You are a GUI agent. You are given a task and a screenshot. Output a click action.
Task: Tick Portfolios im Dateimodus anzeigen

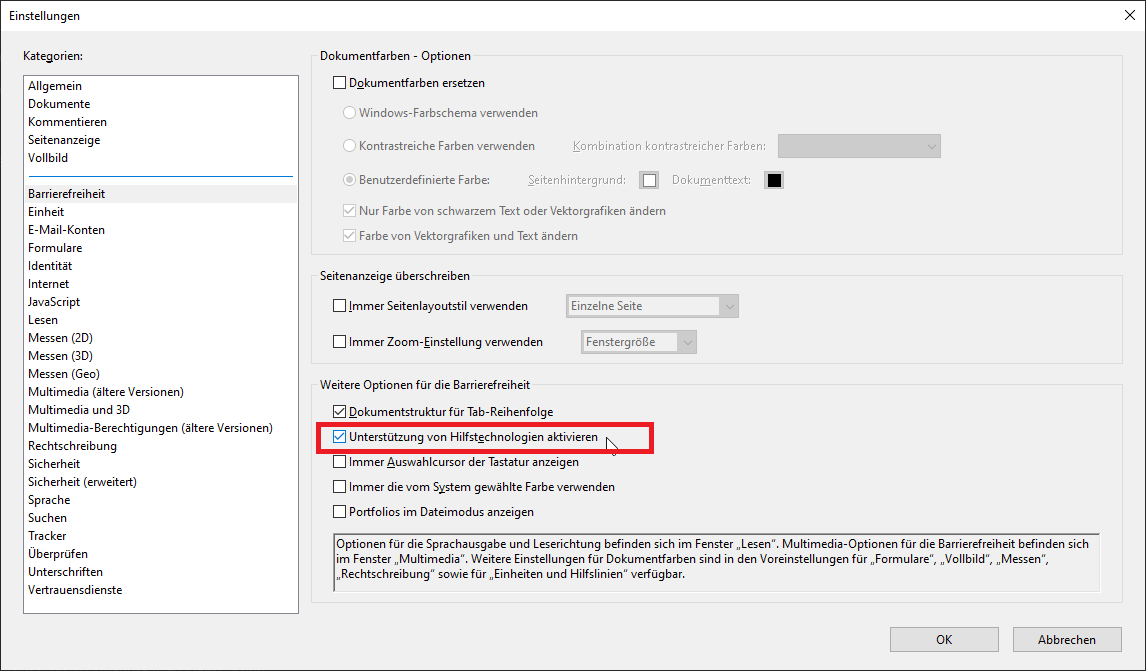pos(339,512)
